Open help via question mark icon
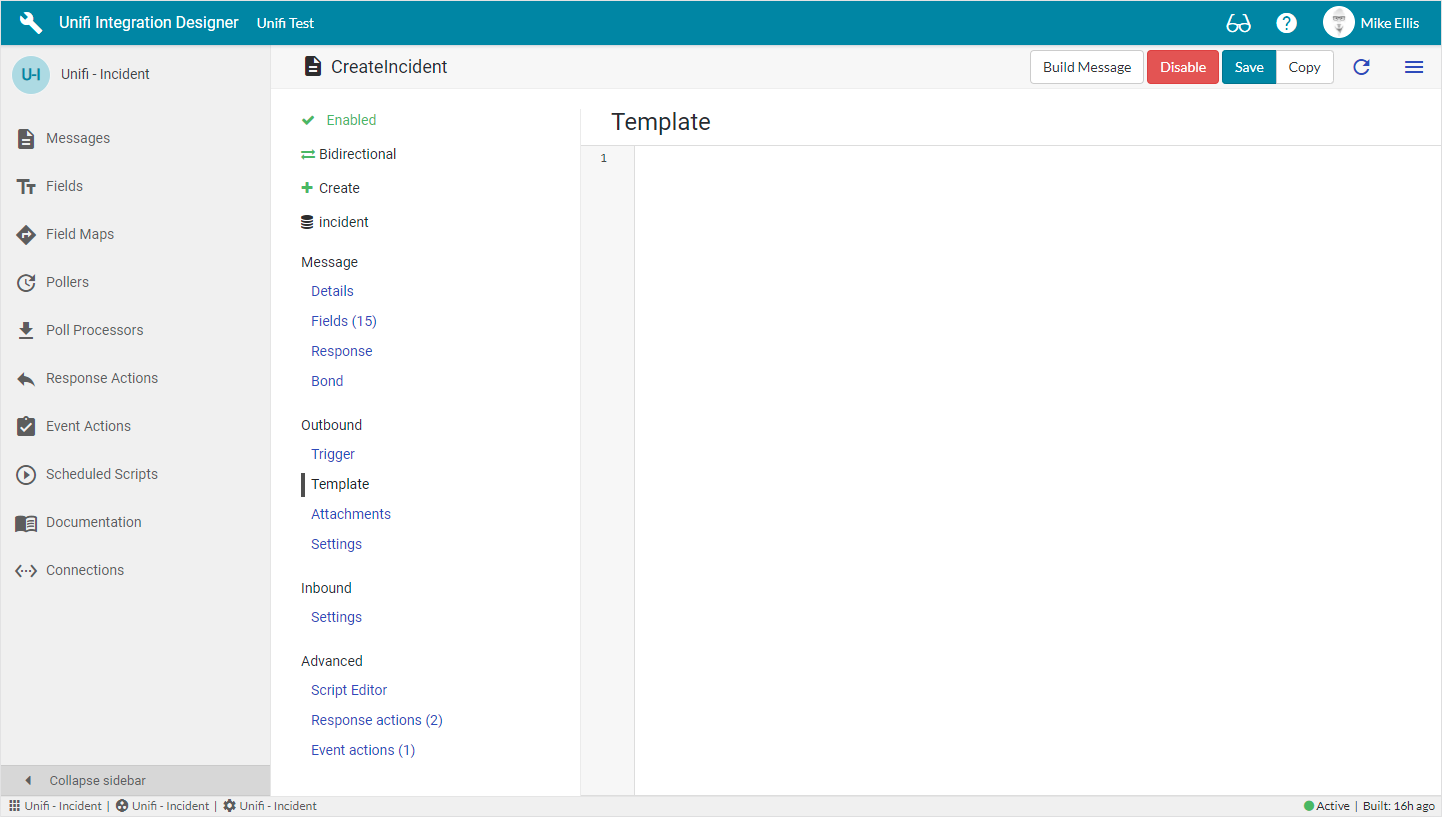1442x817 pixels. (1287, 23)
